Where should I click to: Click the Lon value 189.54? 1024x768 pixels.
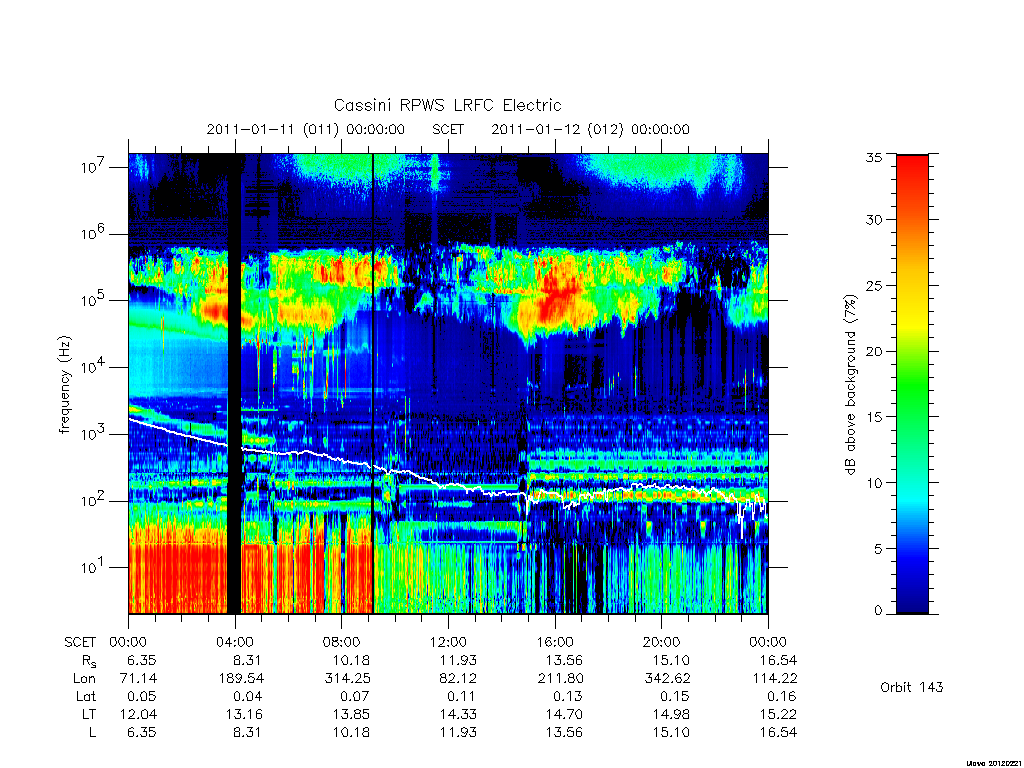(x=242, y=679)
